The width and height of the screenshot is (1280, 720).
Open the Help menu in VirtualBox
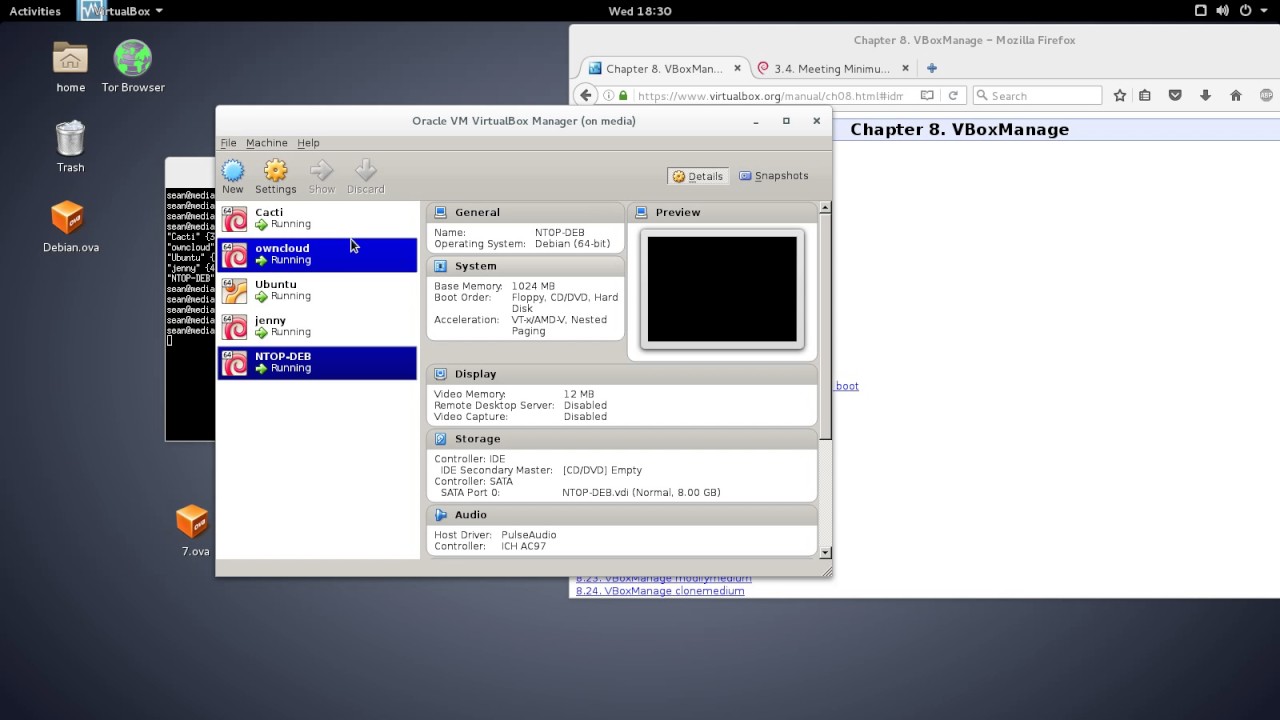point(308,143)
